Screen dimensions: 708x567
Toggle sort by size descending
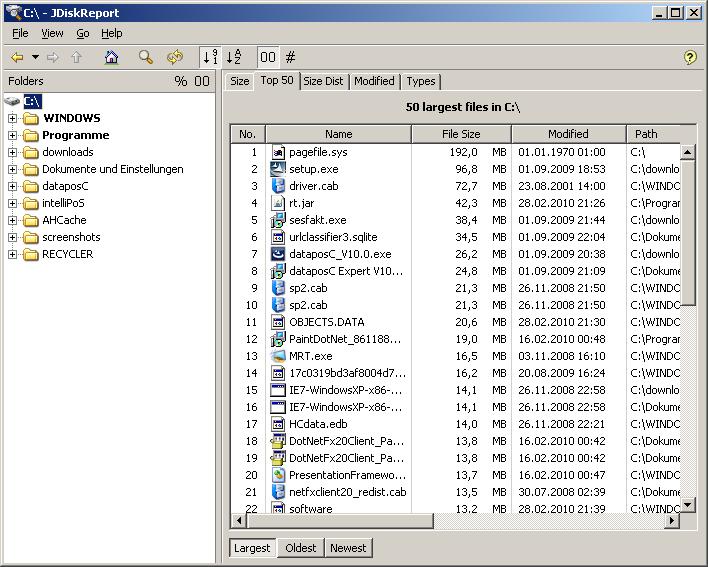210,57
